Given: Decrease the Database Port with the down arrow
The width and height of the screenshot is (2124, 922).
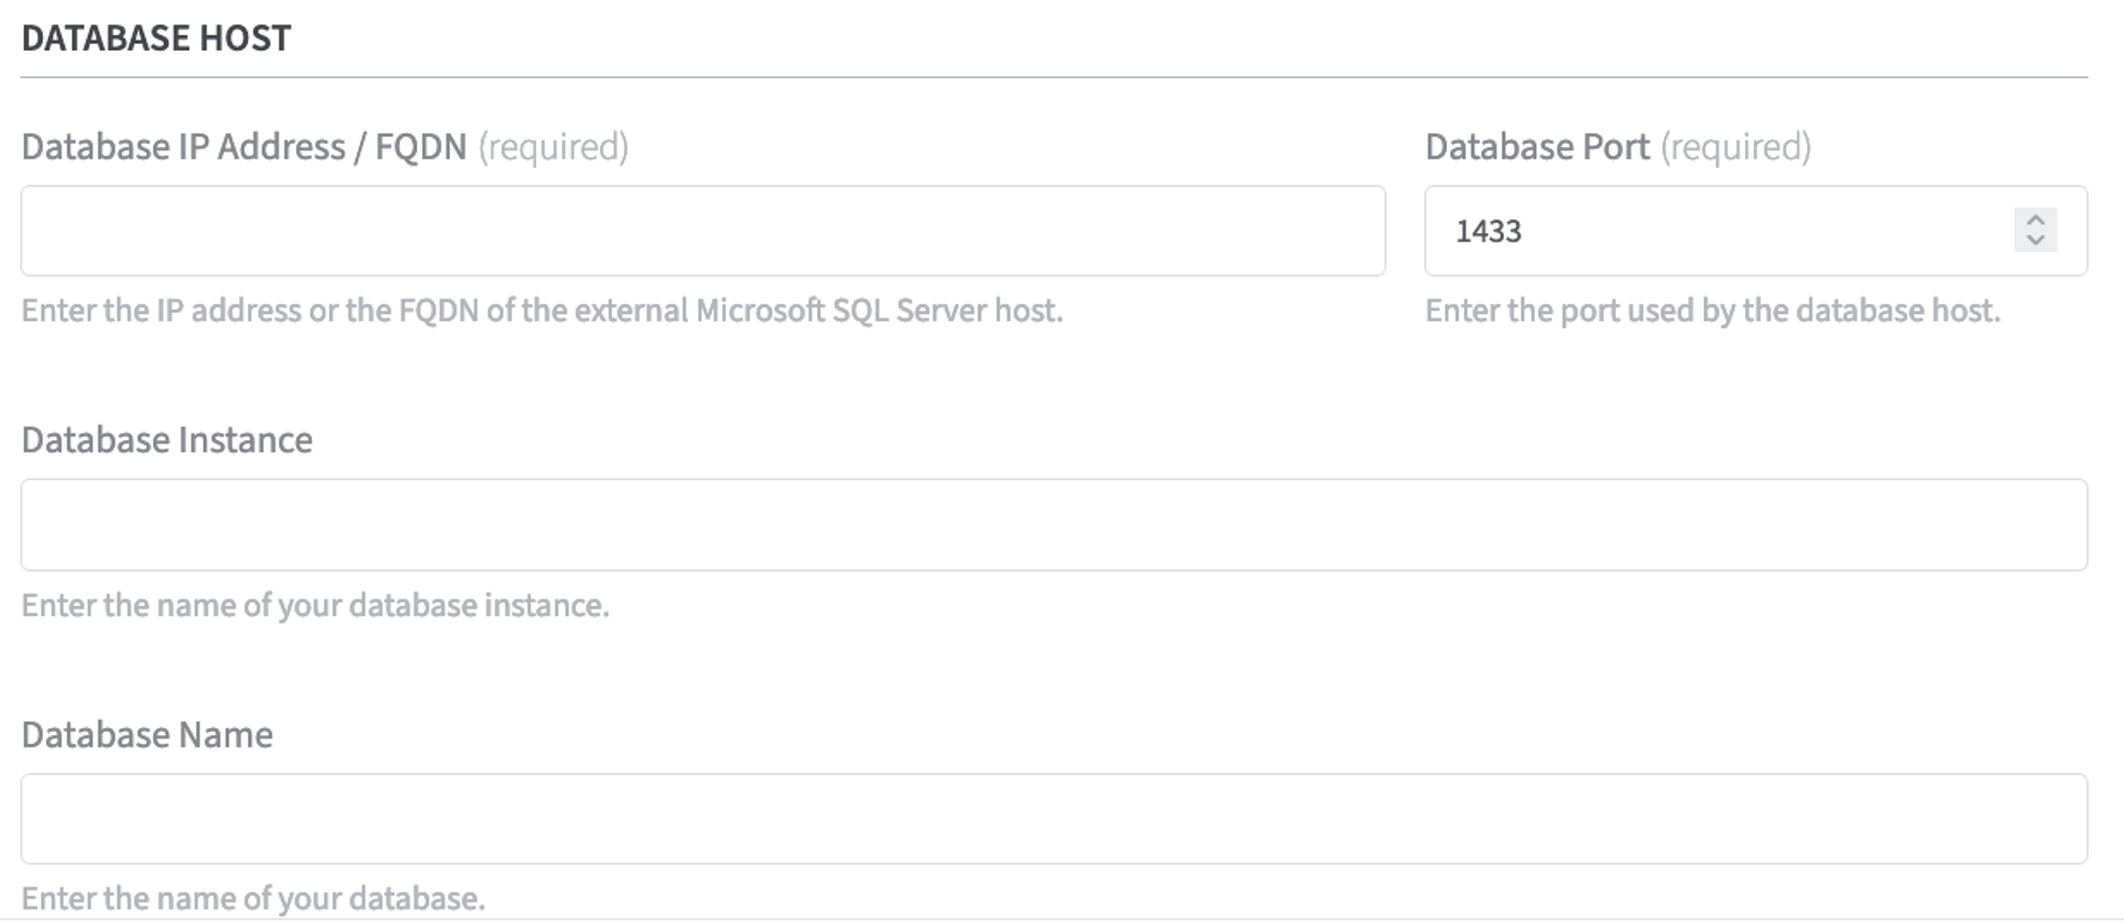Looking at the screenshot, I should [x=2035, y=241].
